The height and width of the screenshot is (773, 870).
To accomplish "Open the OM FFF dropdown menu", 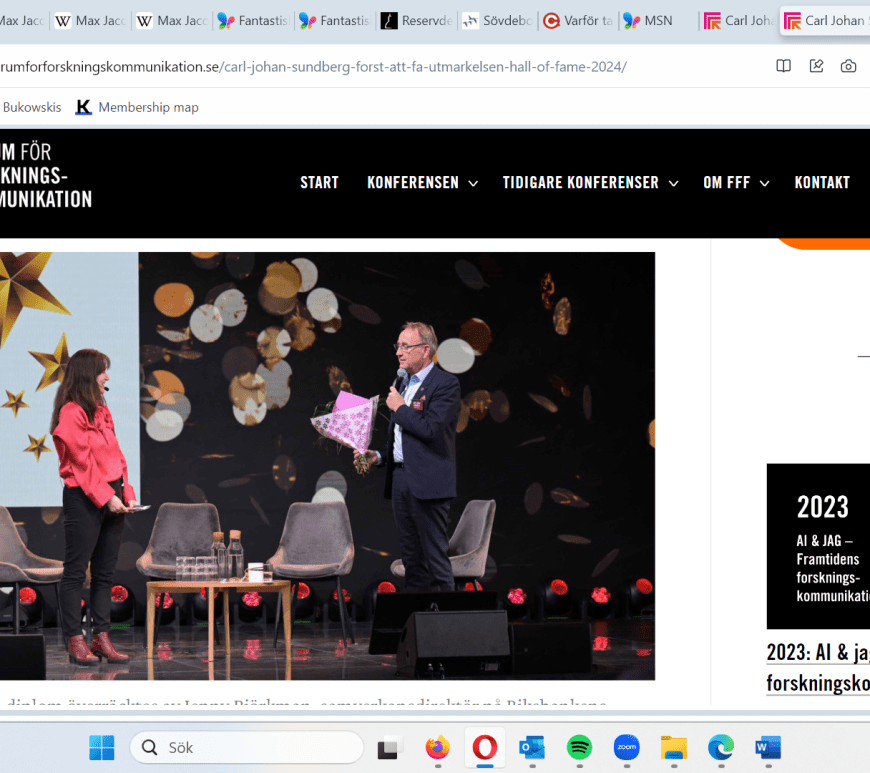I will [x=736, y=182].
